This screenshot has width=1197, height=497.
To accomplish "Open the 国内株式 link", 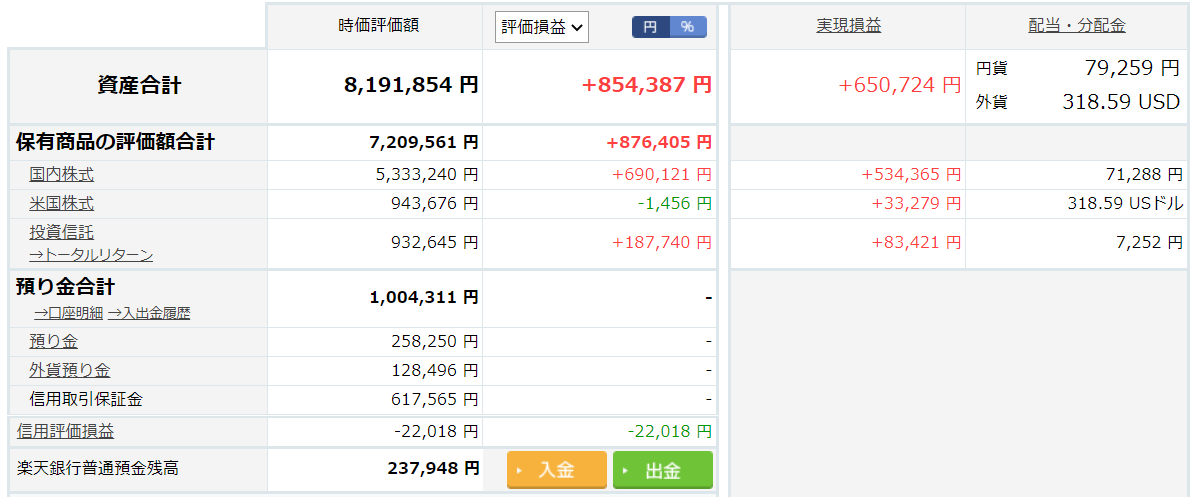I will click(62, 175).
